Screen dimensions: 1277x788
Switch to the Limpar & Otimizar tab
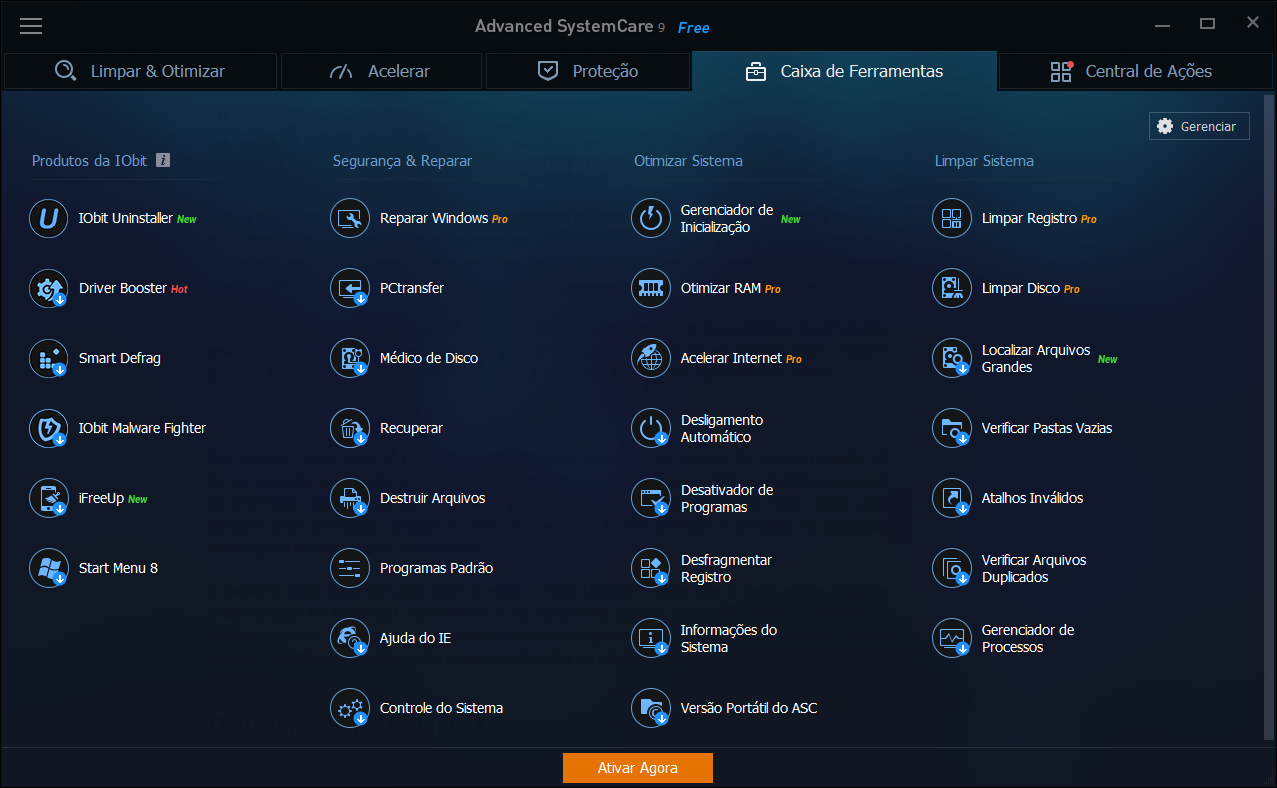(x=140, y=71)
